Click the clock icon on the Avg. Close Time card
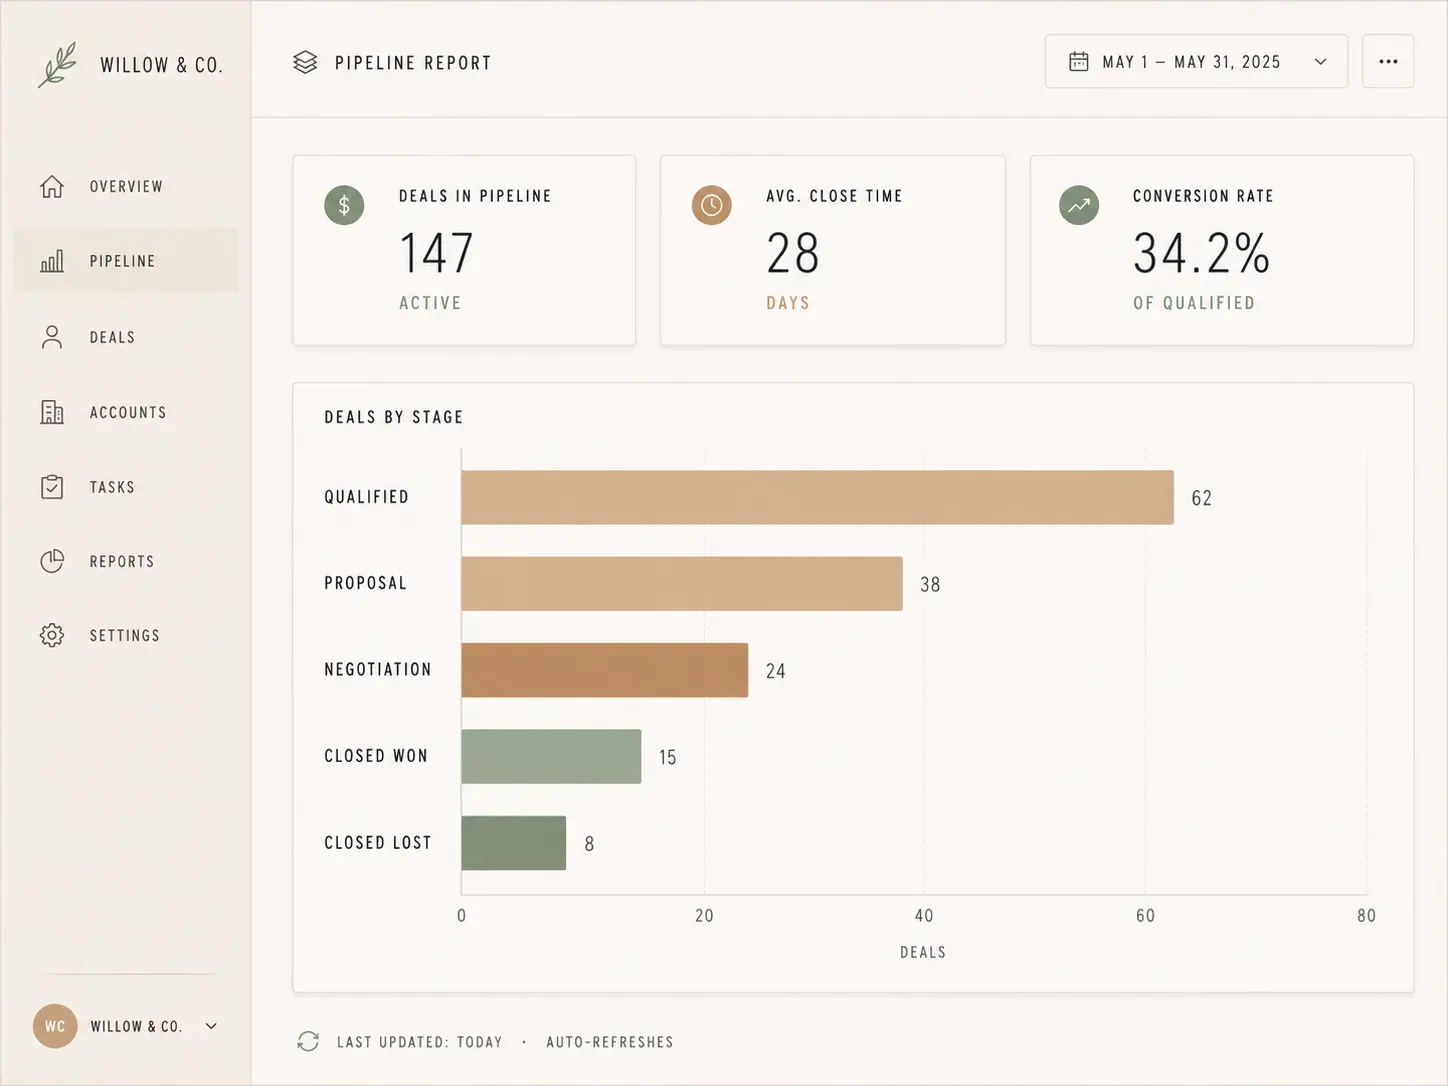 click(712, 205)
